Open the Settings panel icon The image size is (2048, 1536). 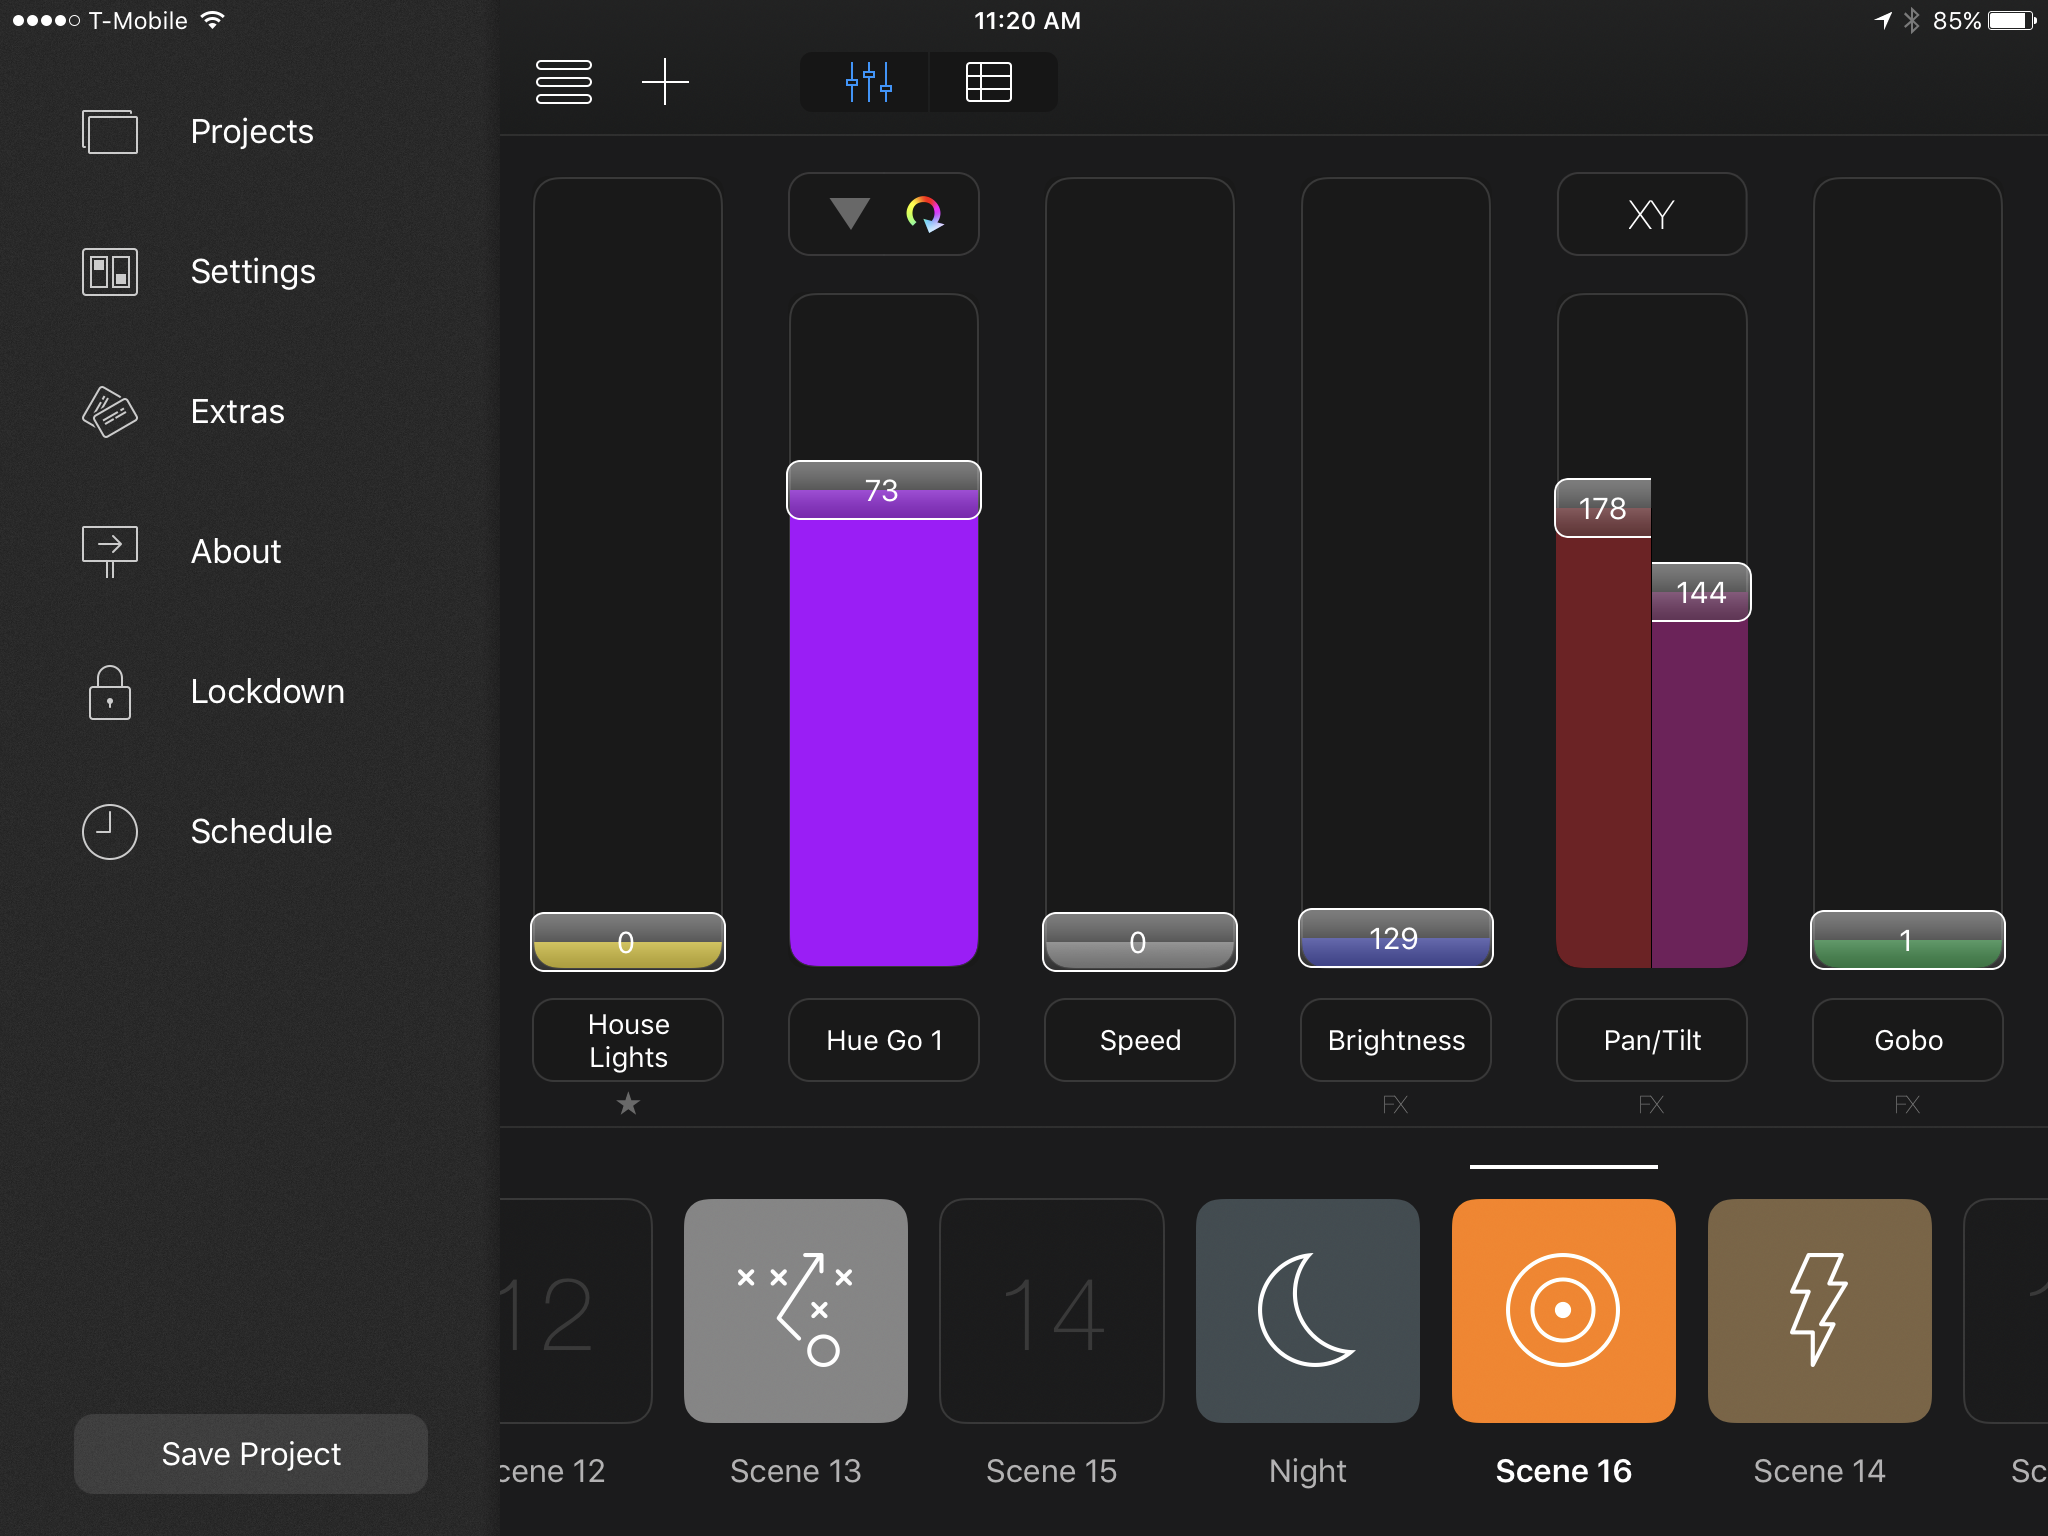[110, 272]
